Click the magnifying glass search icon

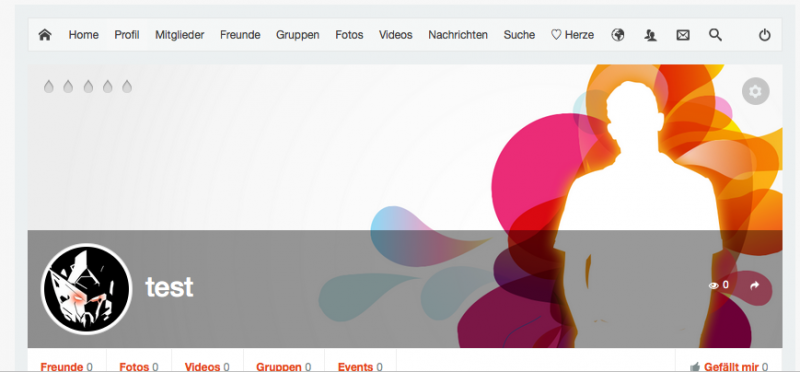[x=715, y=35]
